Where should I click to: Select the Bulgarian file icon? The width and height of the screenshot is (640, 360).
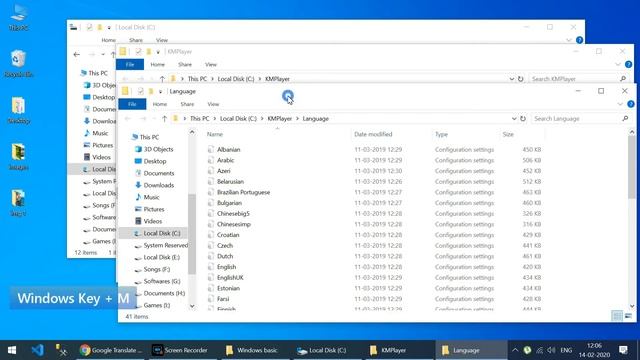click(x=211, y=203)
